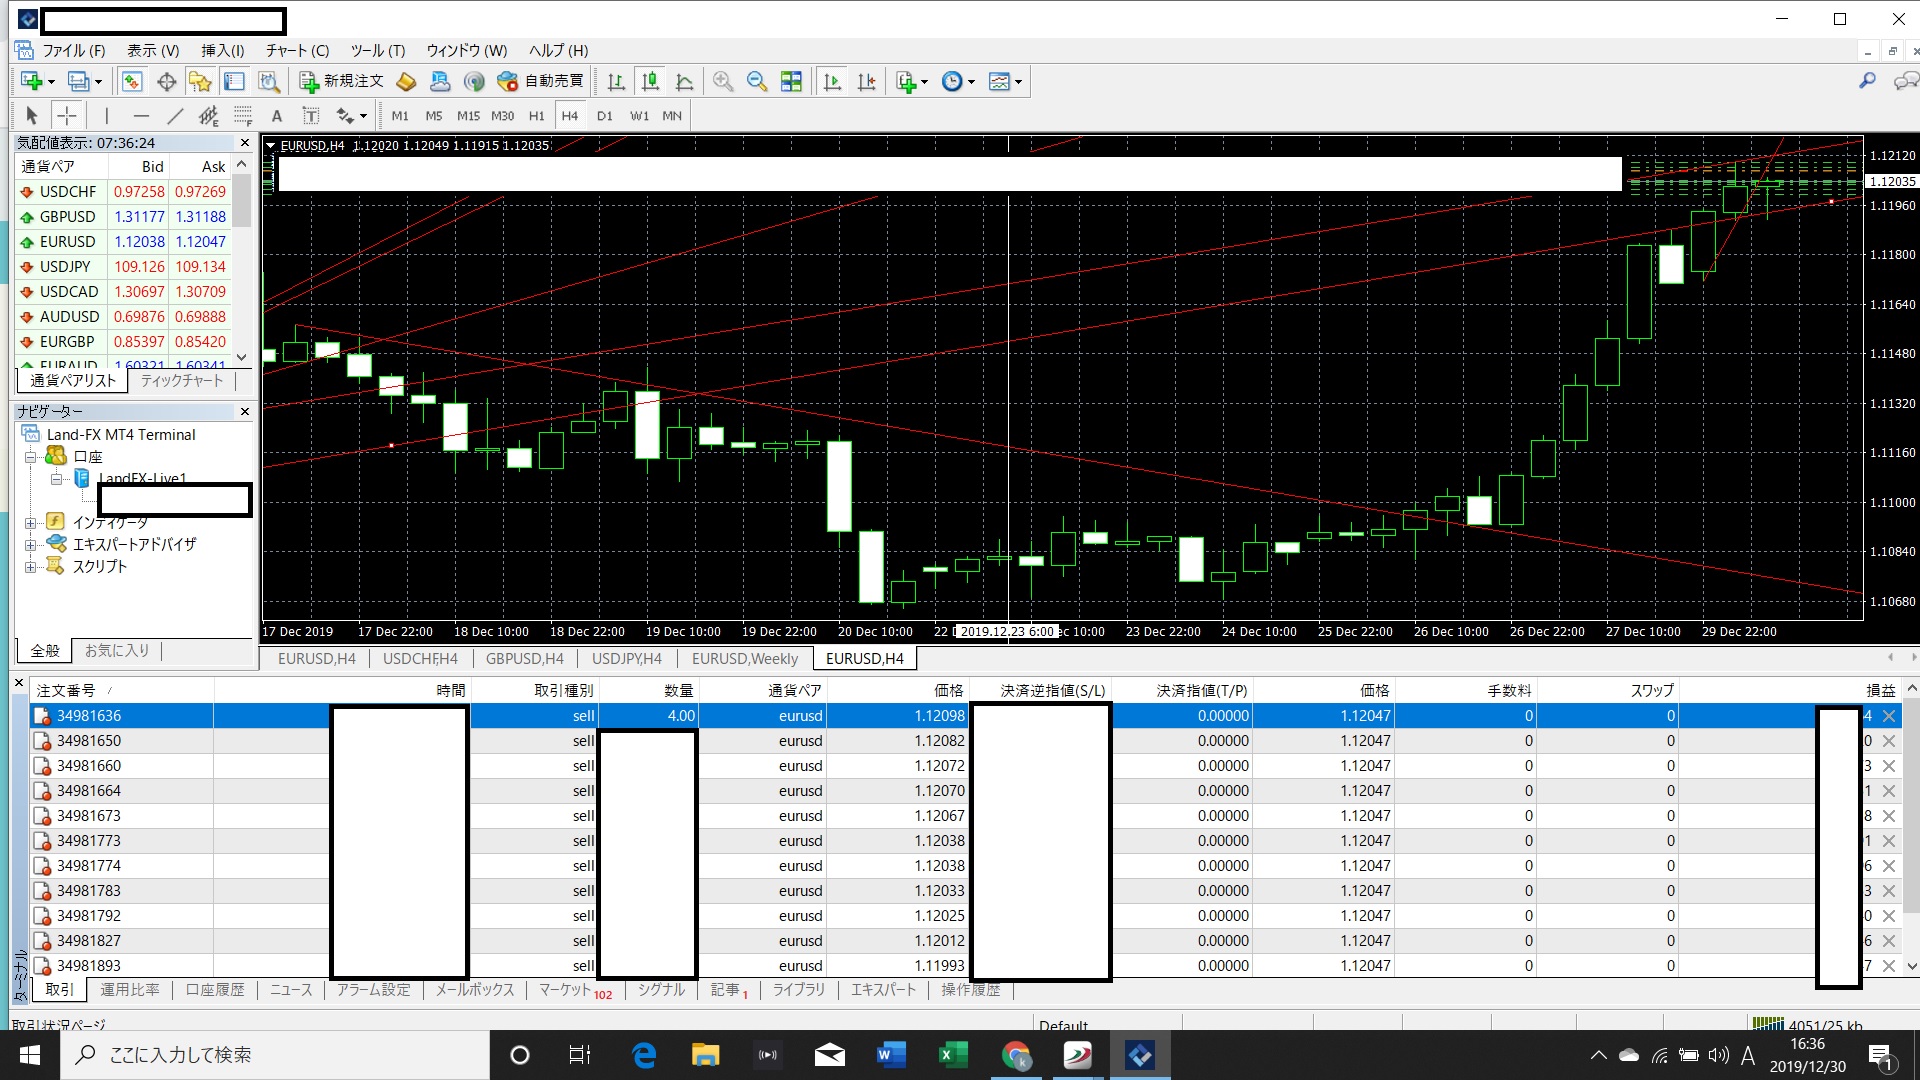Select the USDJPY row in market watch

click(x=66, y=267)
